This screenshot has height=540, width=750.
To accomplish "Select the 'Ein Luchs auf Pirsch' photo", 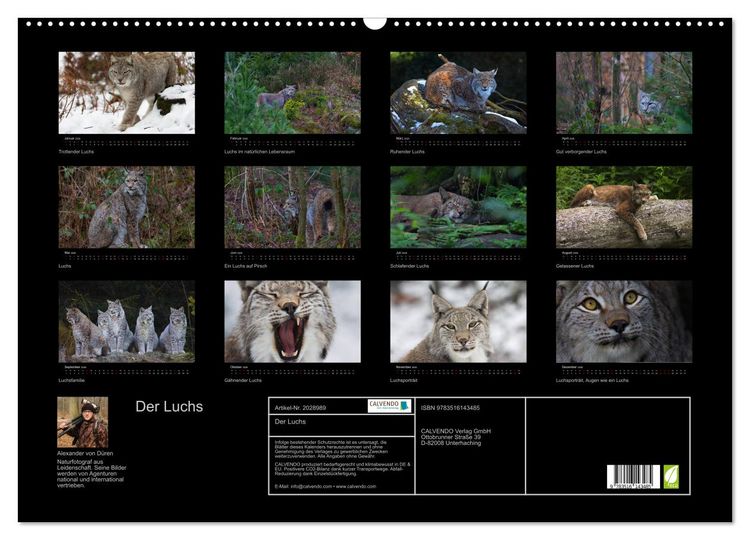I will [292, 207].
